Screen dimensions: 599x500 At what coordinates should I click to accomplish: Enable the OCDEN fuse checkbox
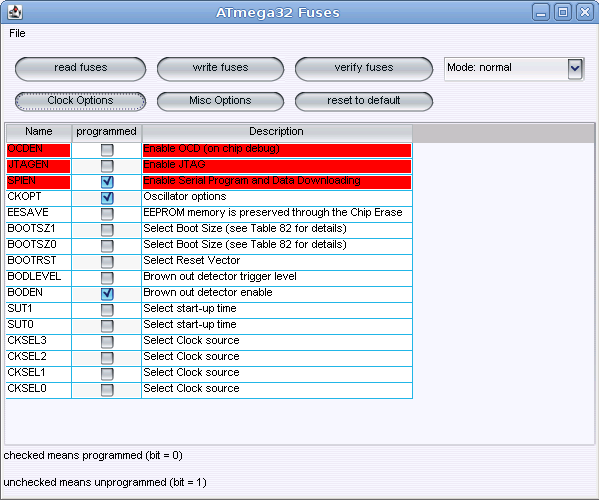pyautogui.click(x=107, y=150)
